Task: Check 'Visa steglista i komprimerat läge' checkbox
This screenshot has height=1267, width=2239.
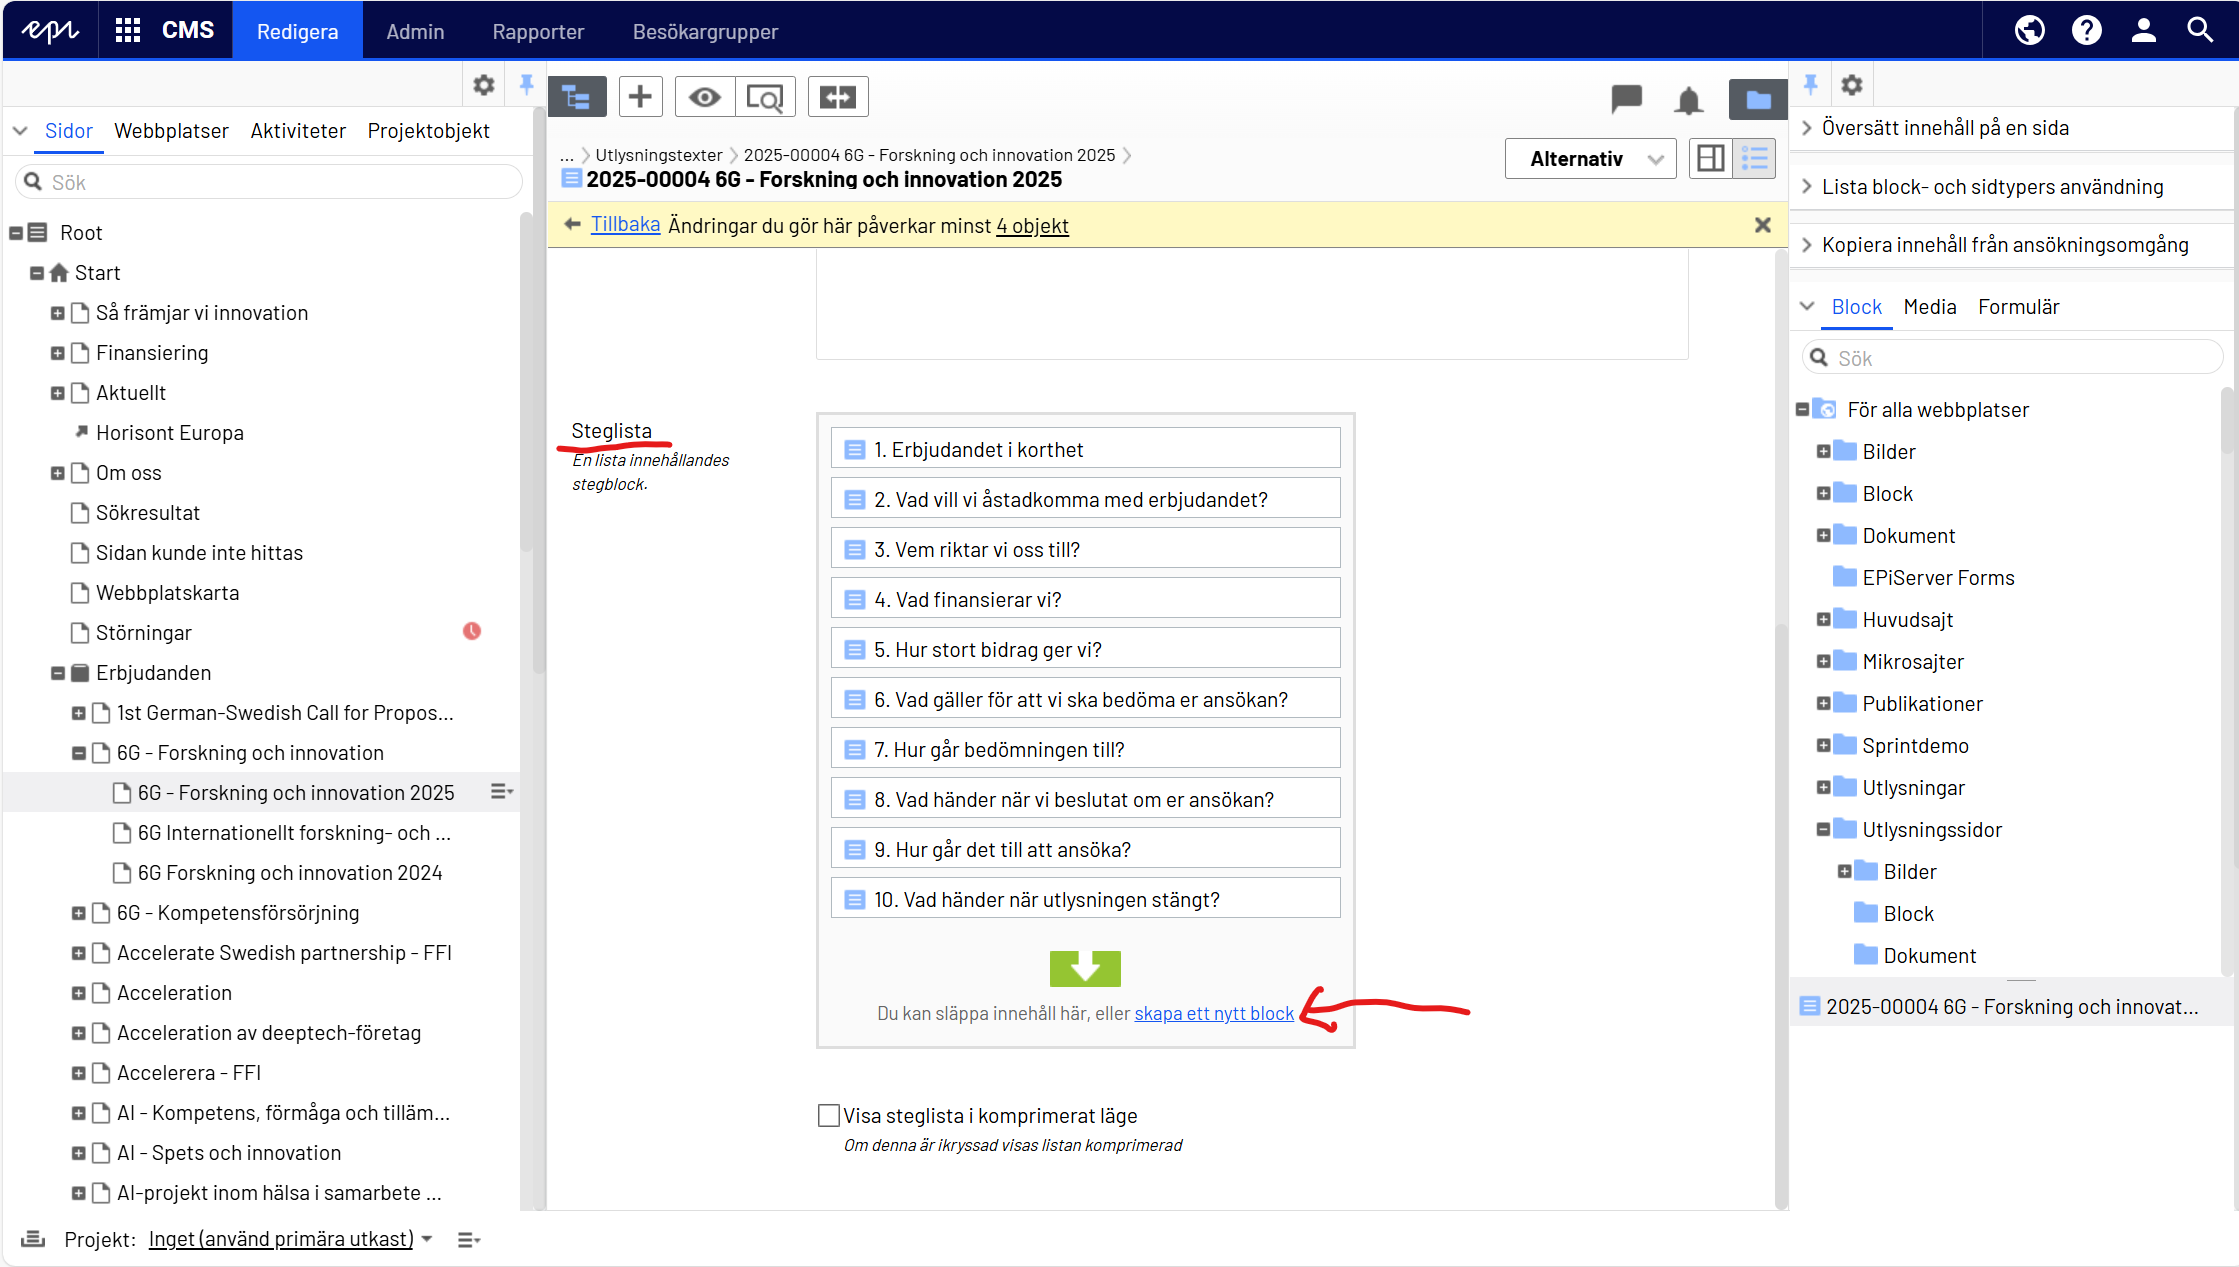Action: (x=828, y=1115)
